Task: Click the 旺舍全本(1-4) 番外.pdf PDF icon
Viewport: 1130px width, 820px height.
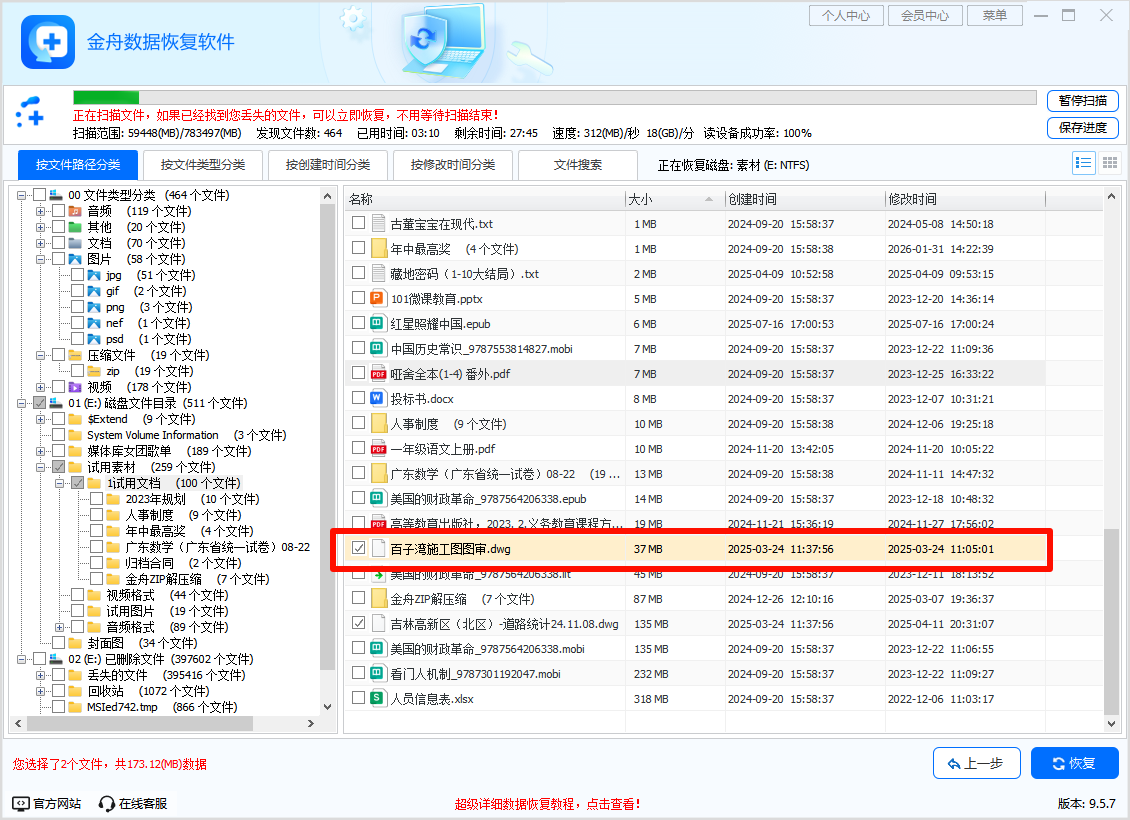Action: pyautogui.click(x=378, y=373)
